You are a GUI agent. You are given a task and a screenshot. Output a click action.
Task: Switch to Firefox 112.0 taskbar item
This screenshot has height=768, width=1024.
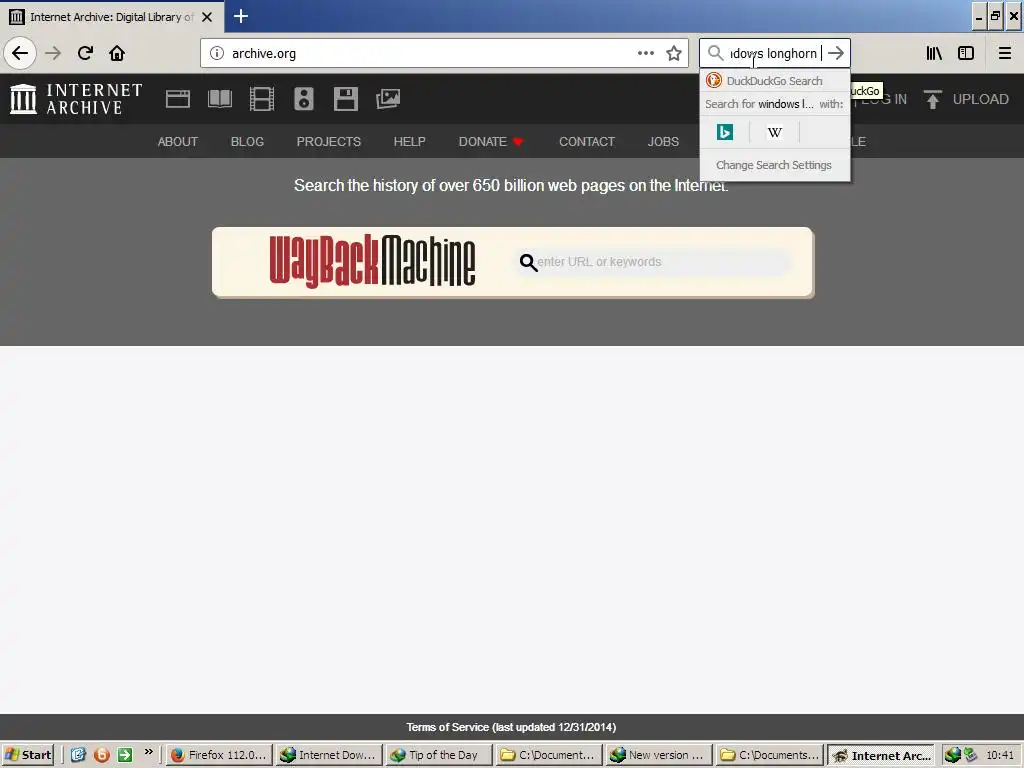[x=219, y=755]
